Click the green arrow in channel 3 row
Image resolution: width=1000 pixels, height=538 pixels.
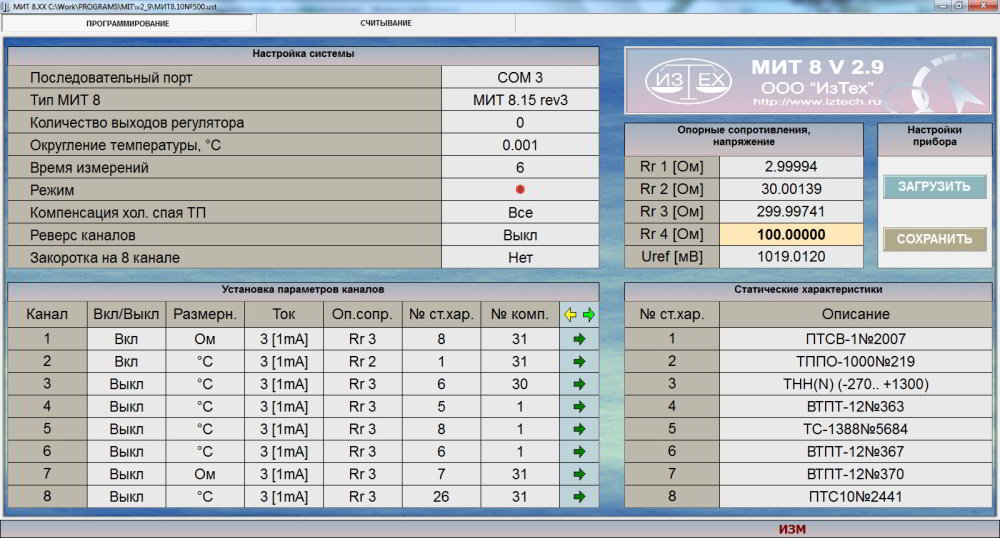(579, 384)
